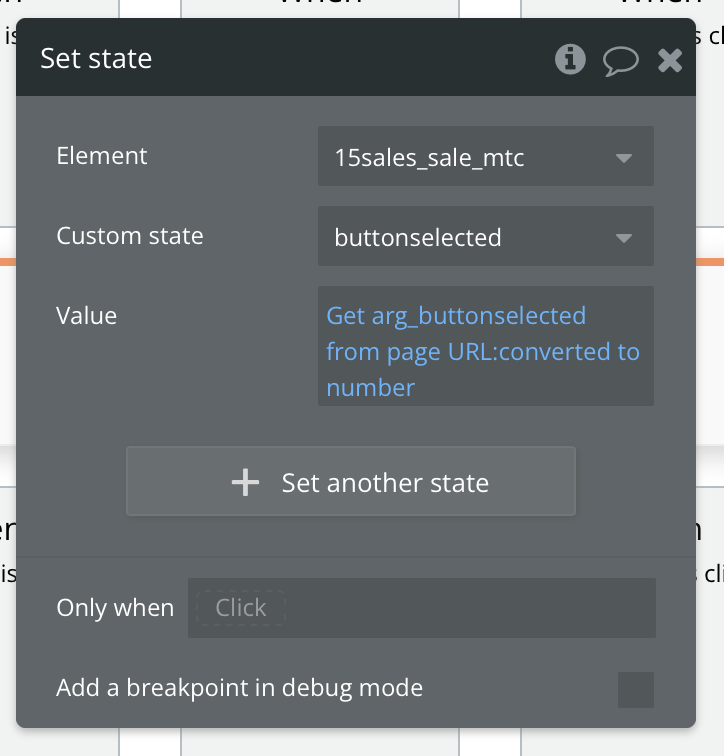Edit the Get arg_buttonselected value expression
Image resolution: width=724 pixels, height=756 pixels.
[456, 316]
